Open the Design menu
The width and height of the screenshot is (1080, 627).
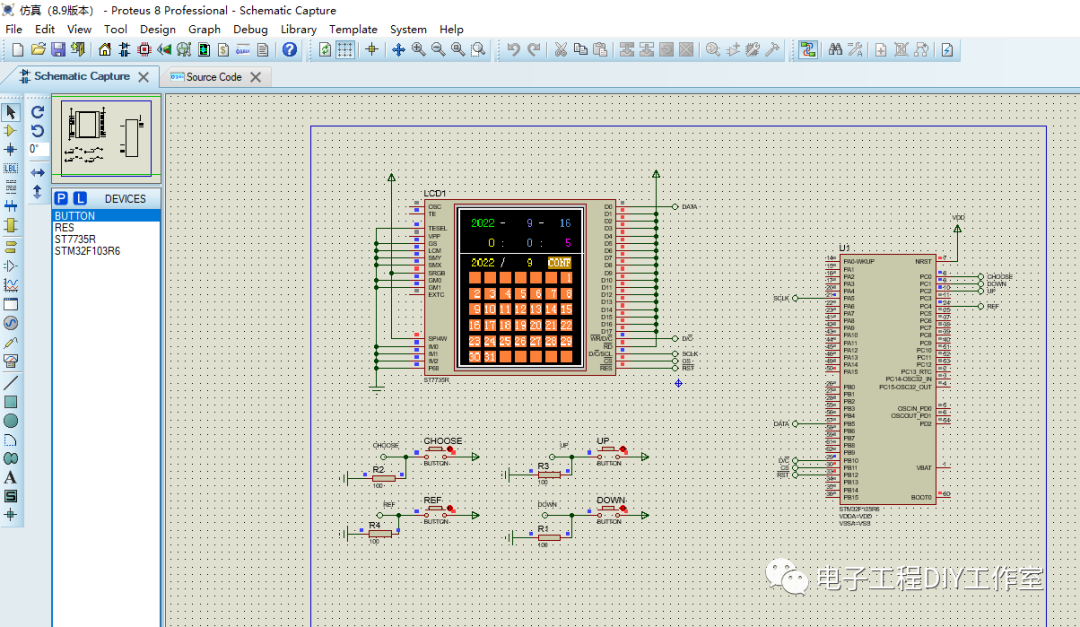(x=158, y=29)
